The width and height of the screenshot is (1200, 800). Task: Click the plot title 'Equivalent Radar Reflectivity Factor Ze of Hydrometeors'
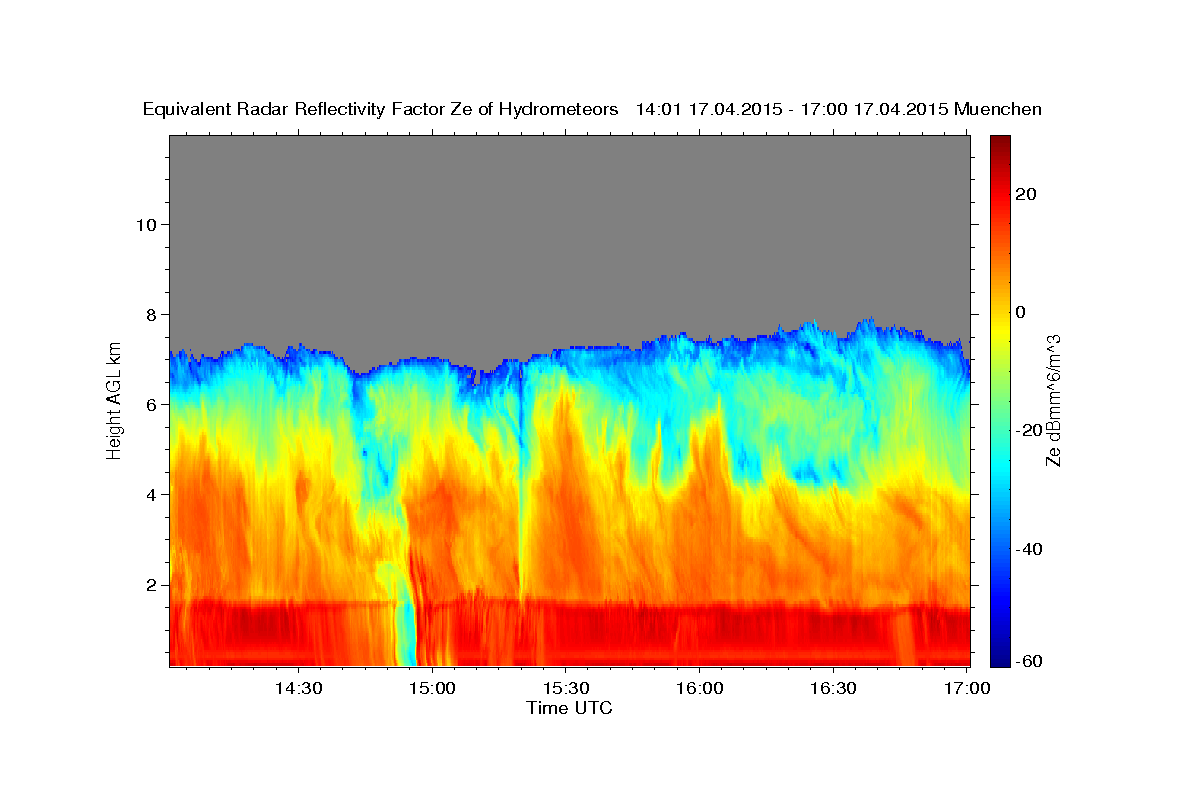381,109
